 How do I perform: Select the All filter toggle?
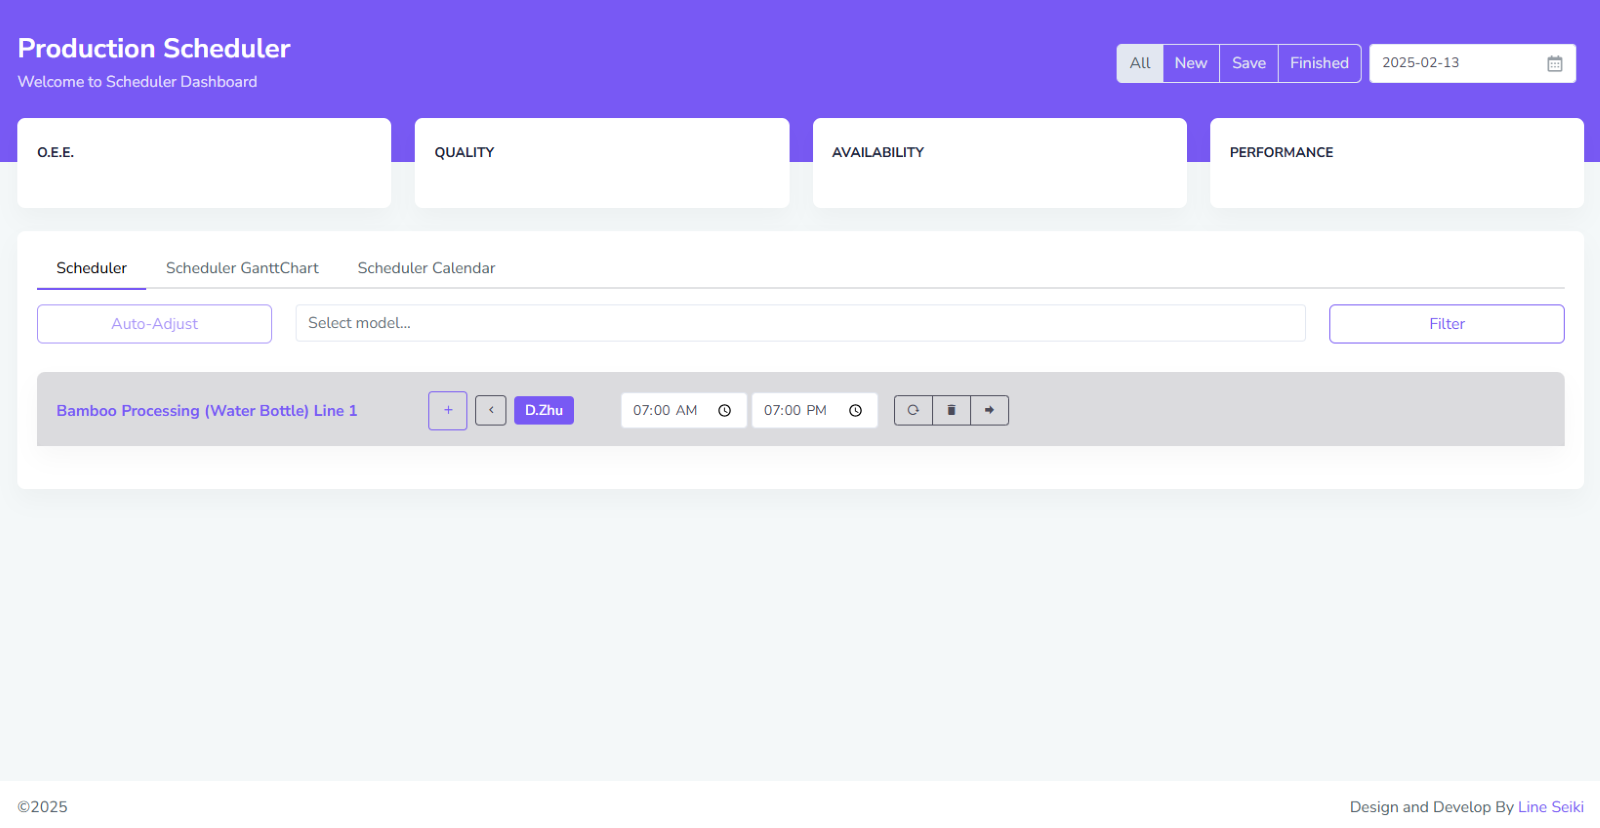(x=1140, y=63)
